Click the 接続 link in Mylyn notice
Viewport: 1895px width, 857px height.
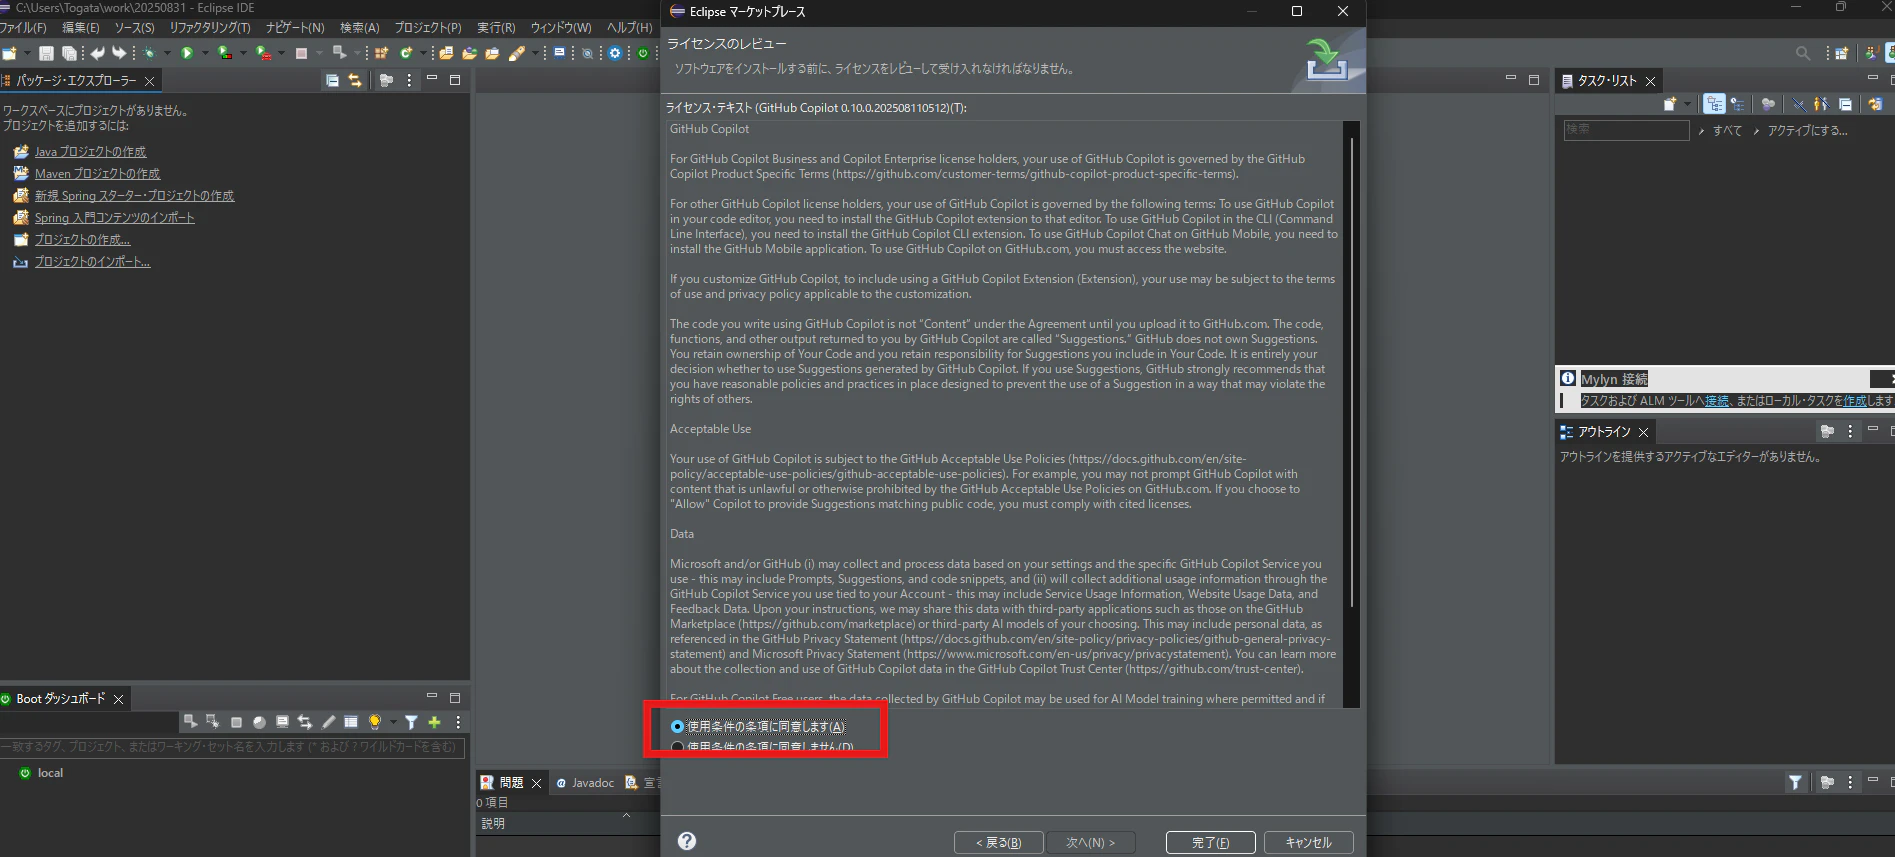point(1716,401)
